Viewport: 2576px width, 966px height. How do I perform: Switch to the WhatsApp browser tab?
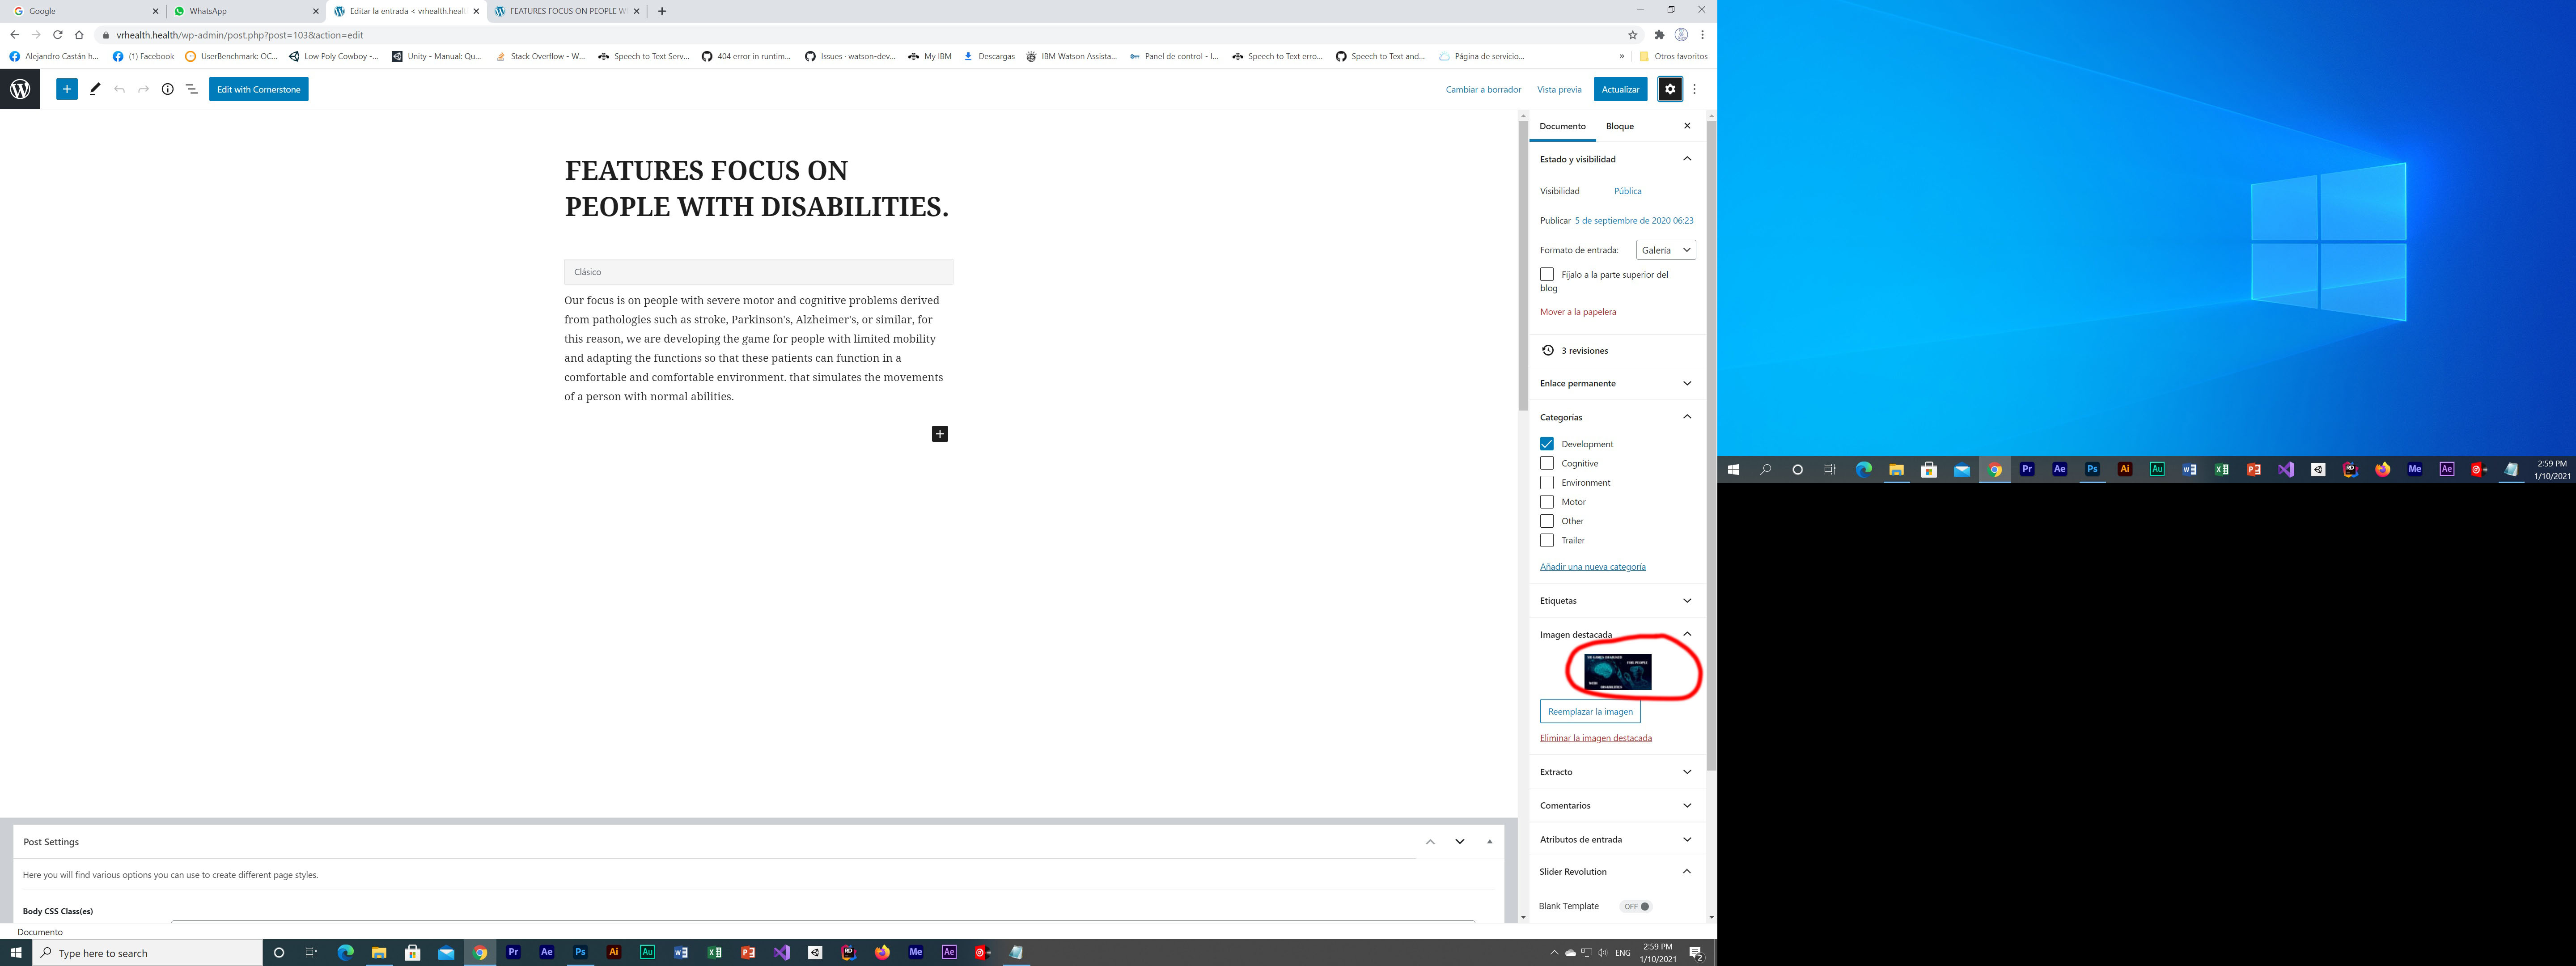coord(245,11)
